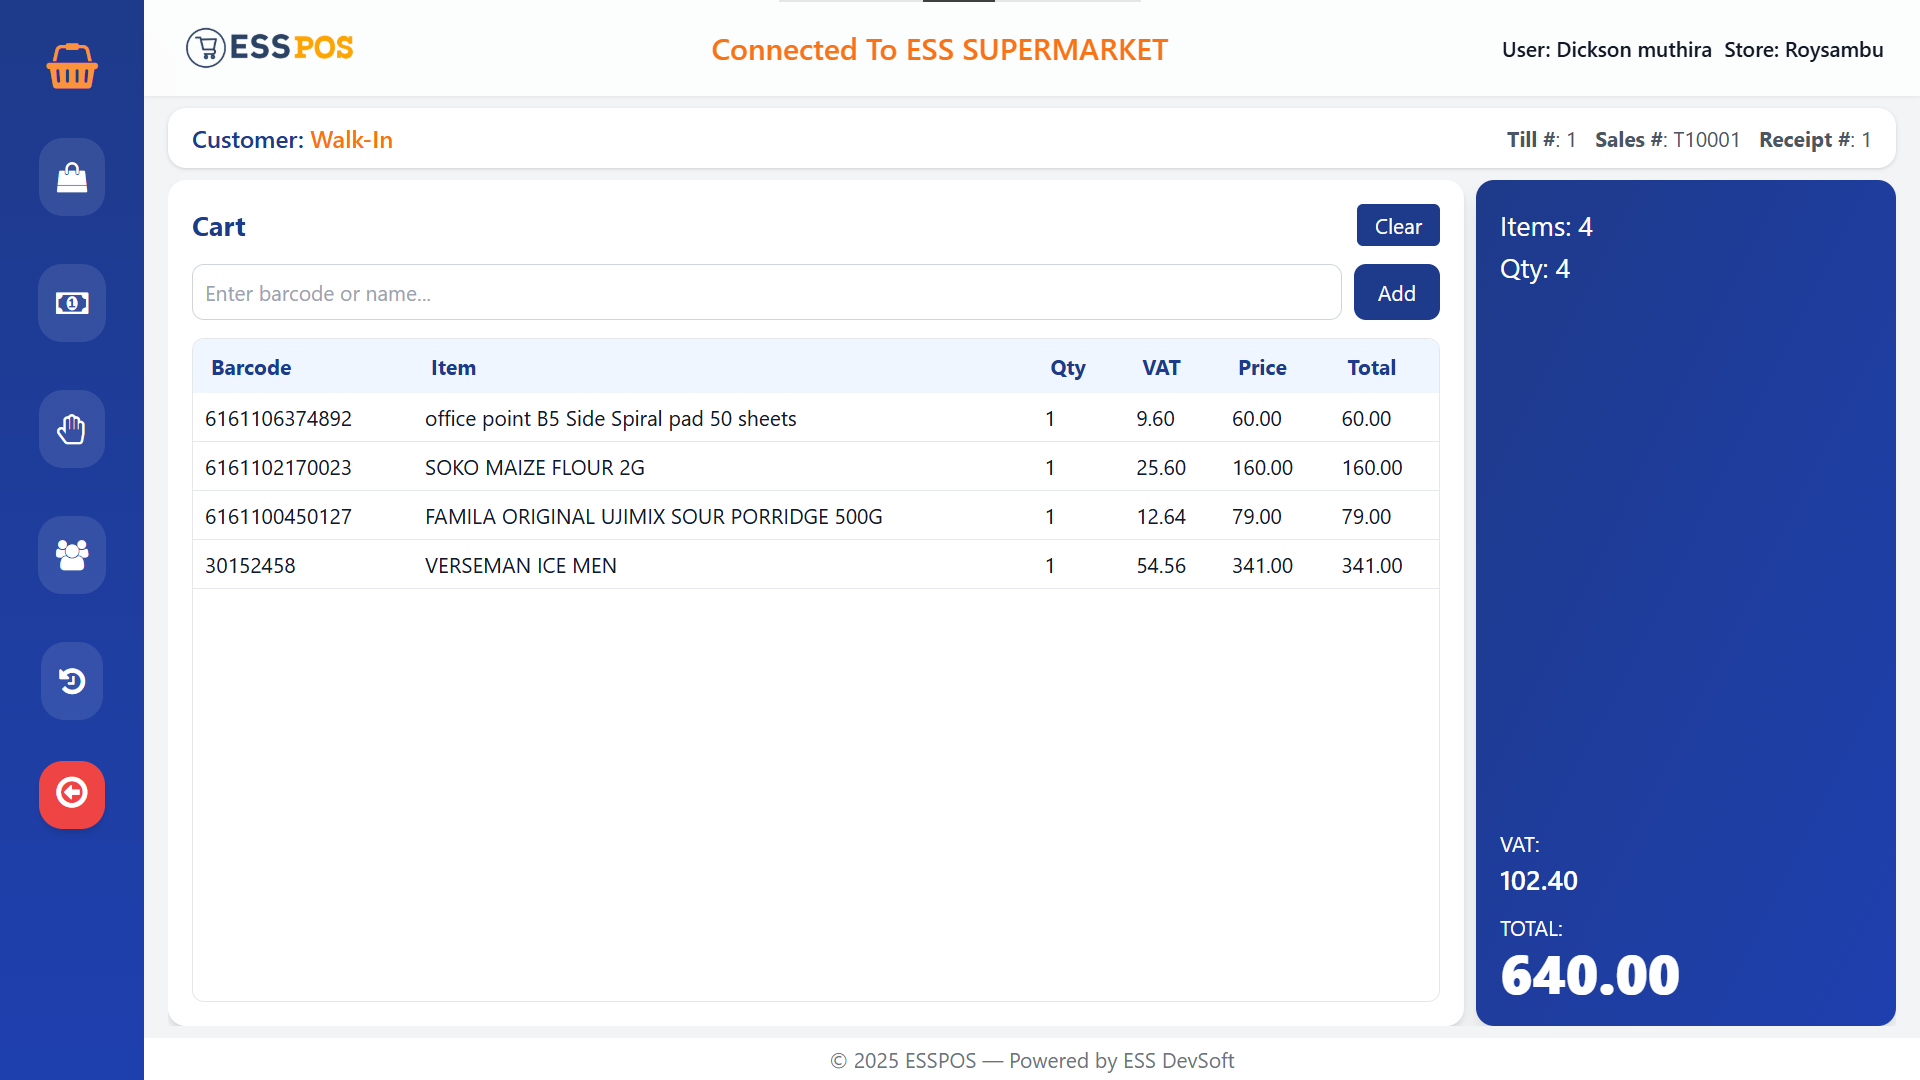Open the shopping bag sidebar icon
1920x1080 pixels.
point(72,177)
